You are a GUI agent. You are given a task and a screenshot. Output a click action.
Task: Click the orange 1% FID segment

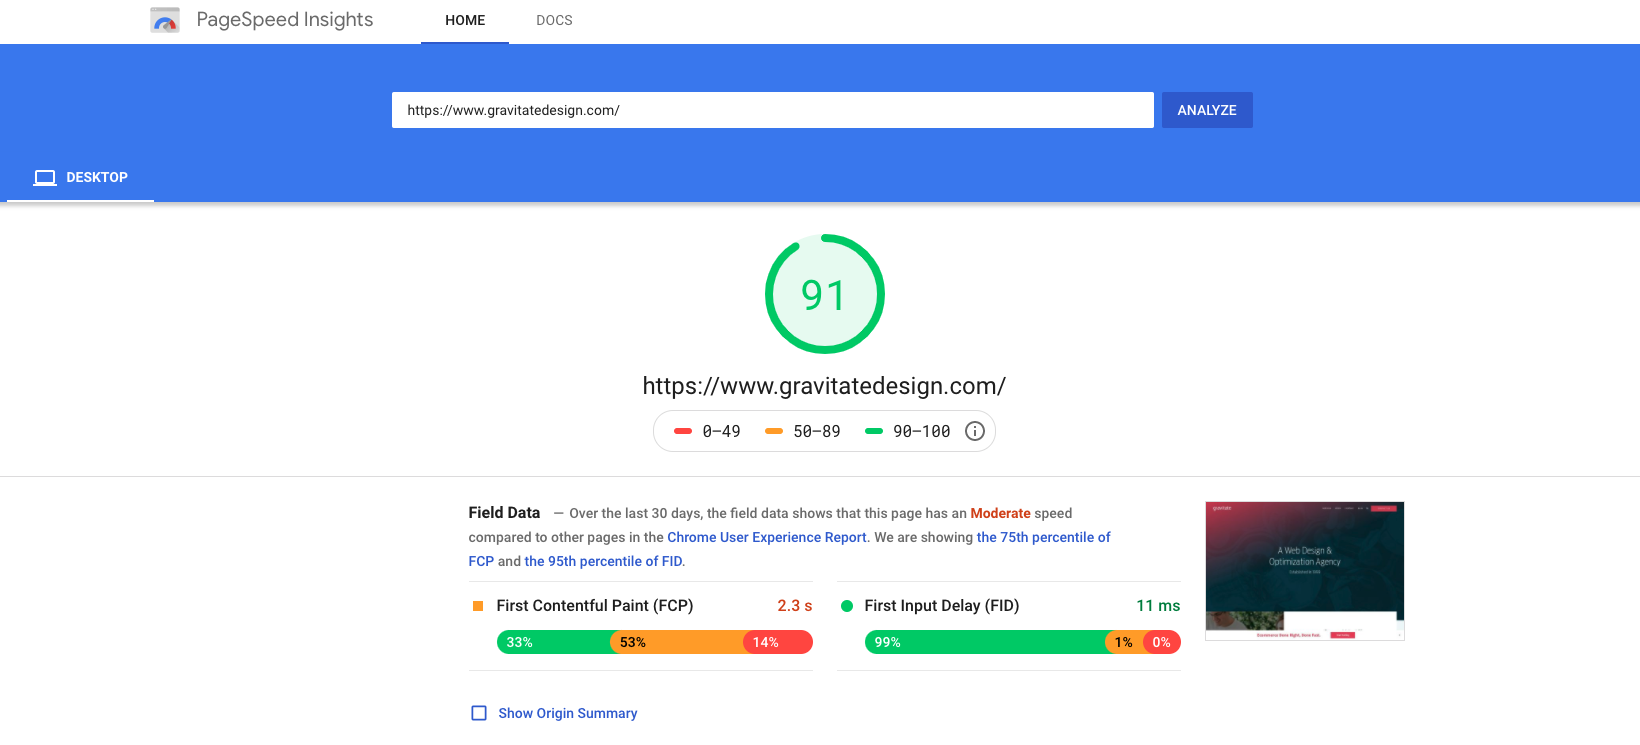pos(1124,642)
